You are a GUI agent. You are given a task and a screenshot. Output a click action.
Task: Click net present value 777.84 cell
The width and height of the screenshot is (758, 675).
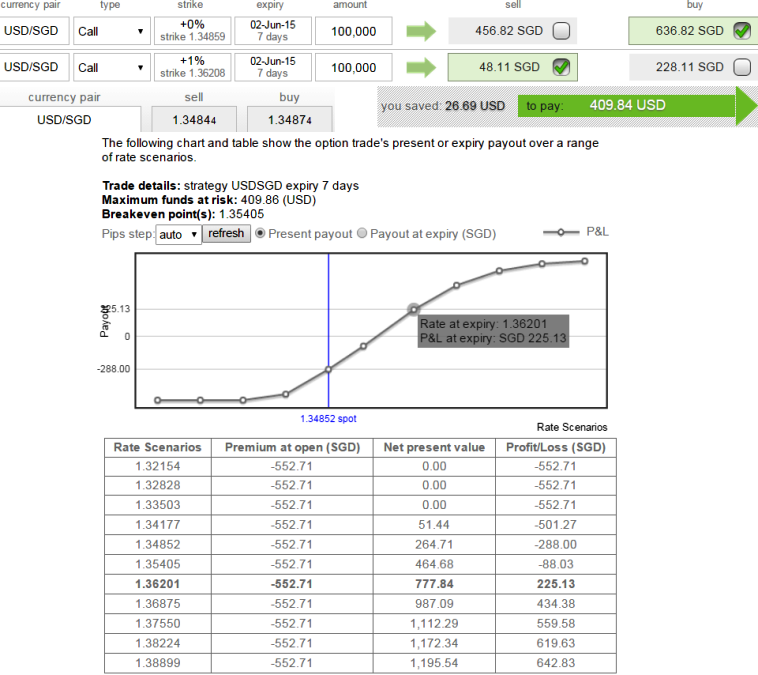[x=434, y=584]
